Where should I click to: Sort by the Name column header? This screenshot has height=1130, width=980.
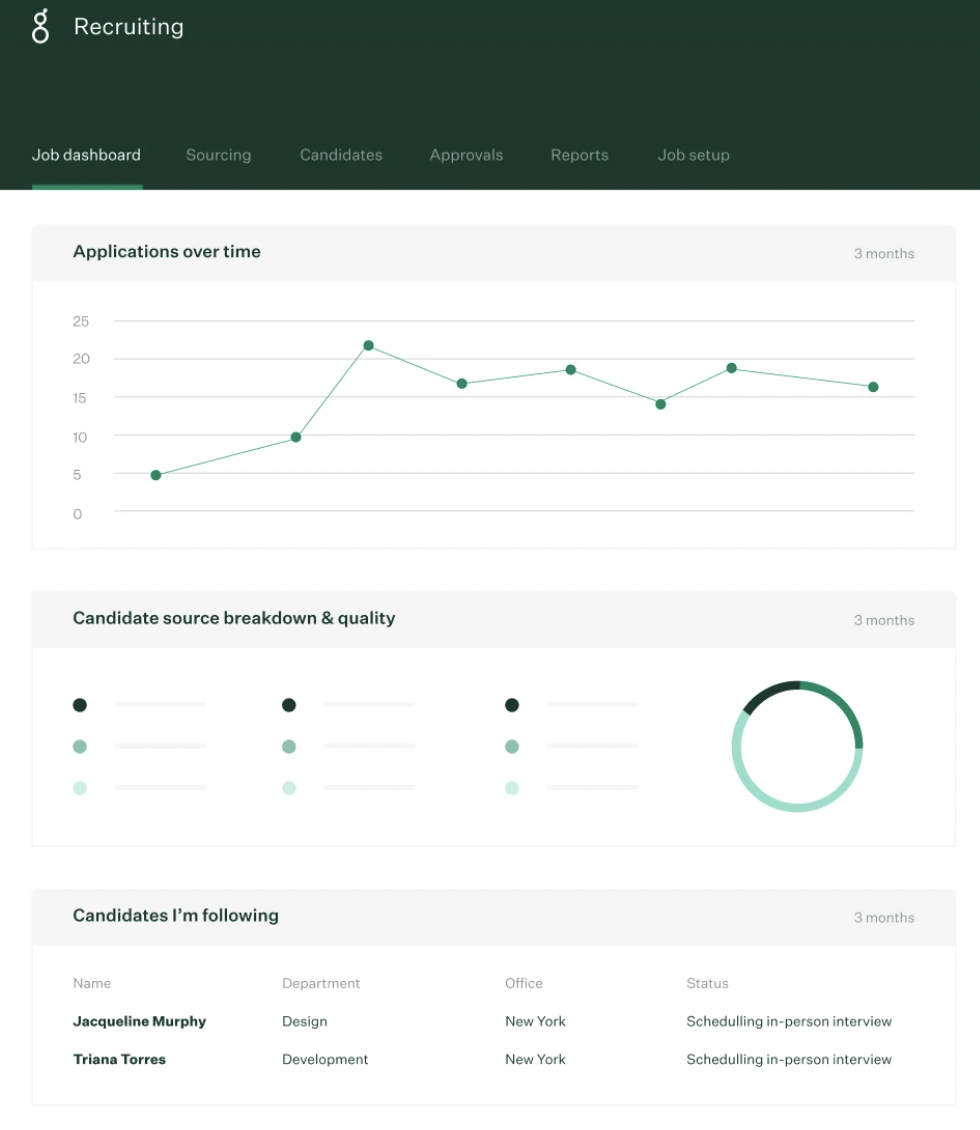tap(92, 983)
